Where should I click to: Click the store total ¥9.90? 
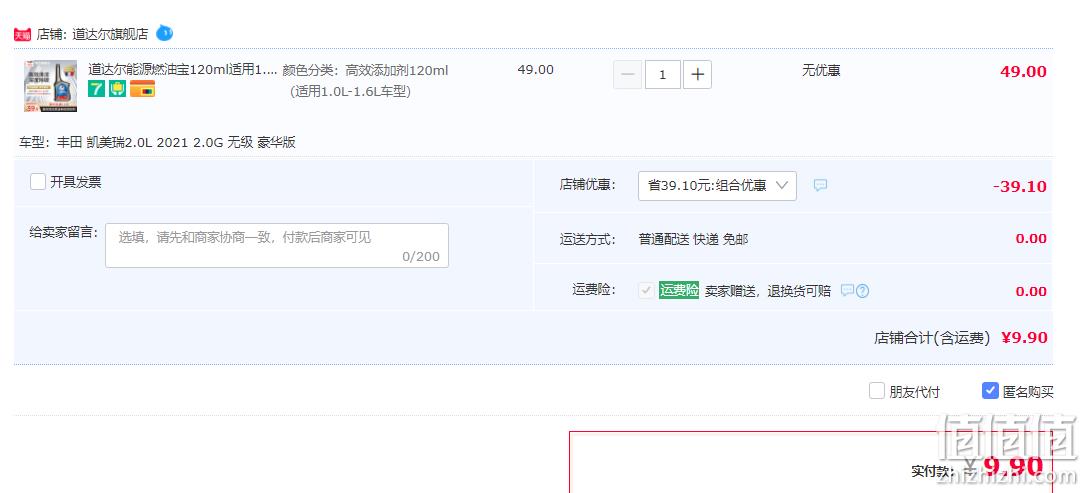click(1024, 338)
